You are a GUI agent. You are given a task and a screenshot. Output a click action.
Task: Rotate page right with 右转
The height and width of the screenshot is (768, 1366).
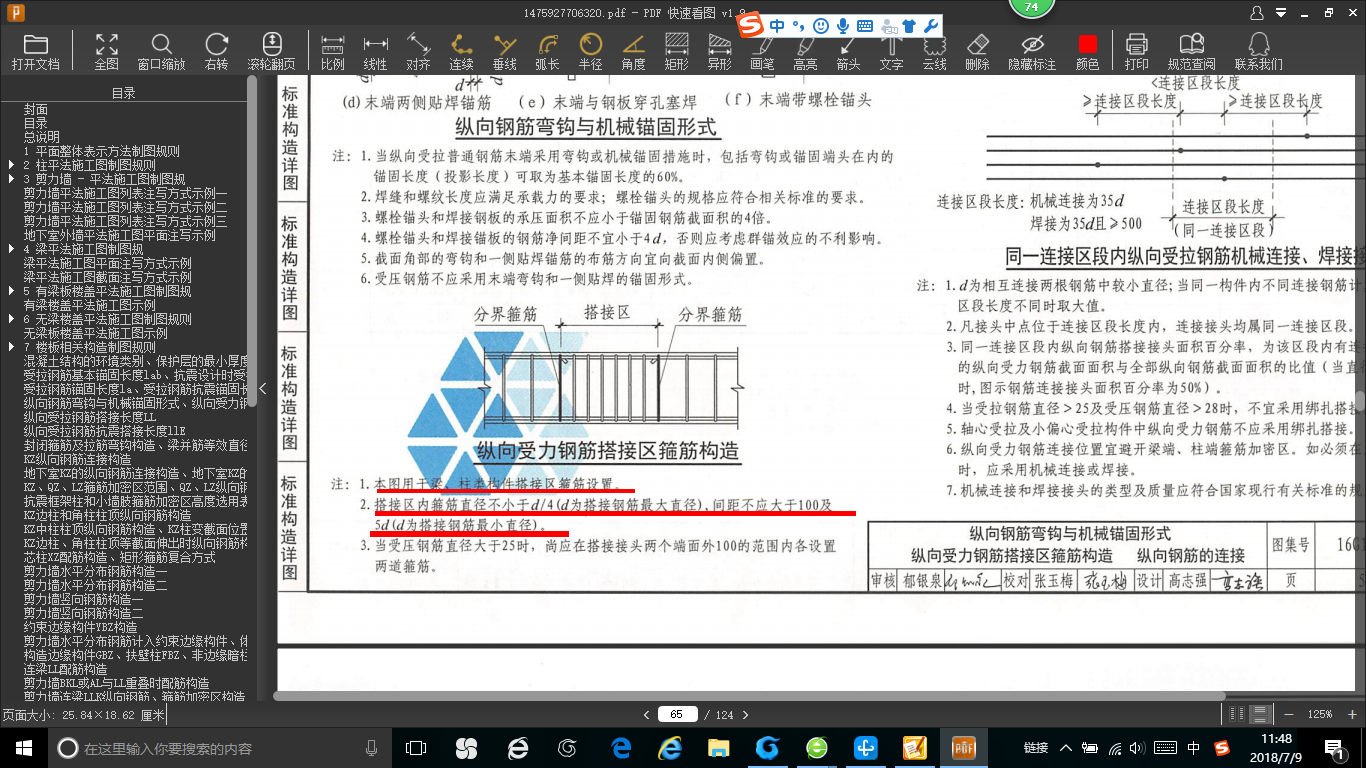click(216, 51)
